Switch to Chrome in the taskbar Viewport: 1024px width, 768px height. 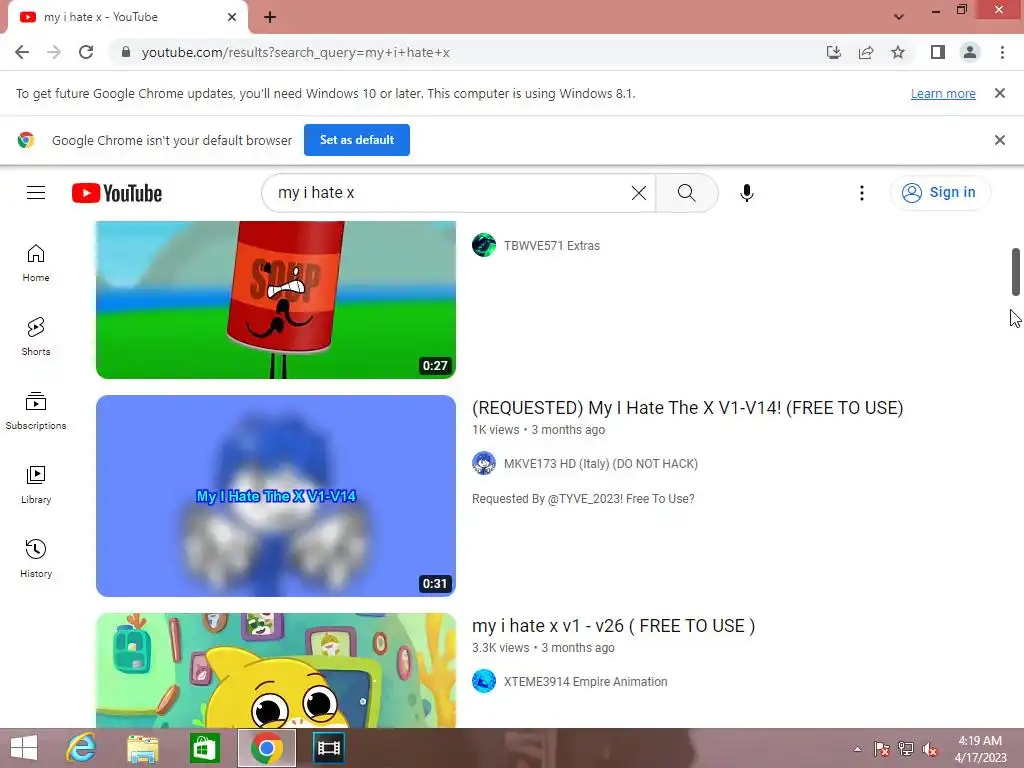[266, 748]
